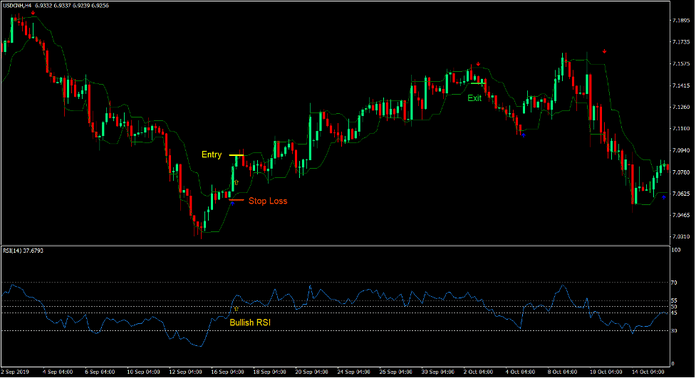
Task: Click the red arrow near 10 Oct peak
Action: pos(605,51)
